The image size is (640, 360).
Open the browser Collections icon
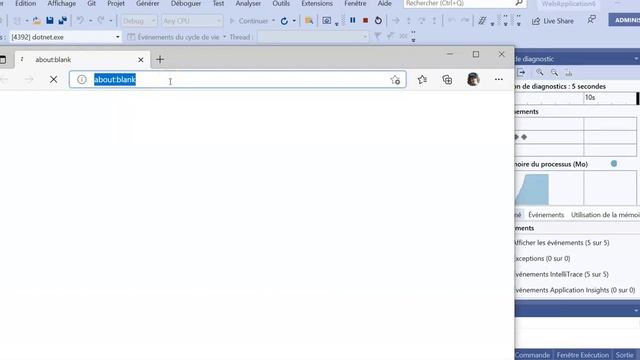pos(447,80)
